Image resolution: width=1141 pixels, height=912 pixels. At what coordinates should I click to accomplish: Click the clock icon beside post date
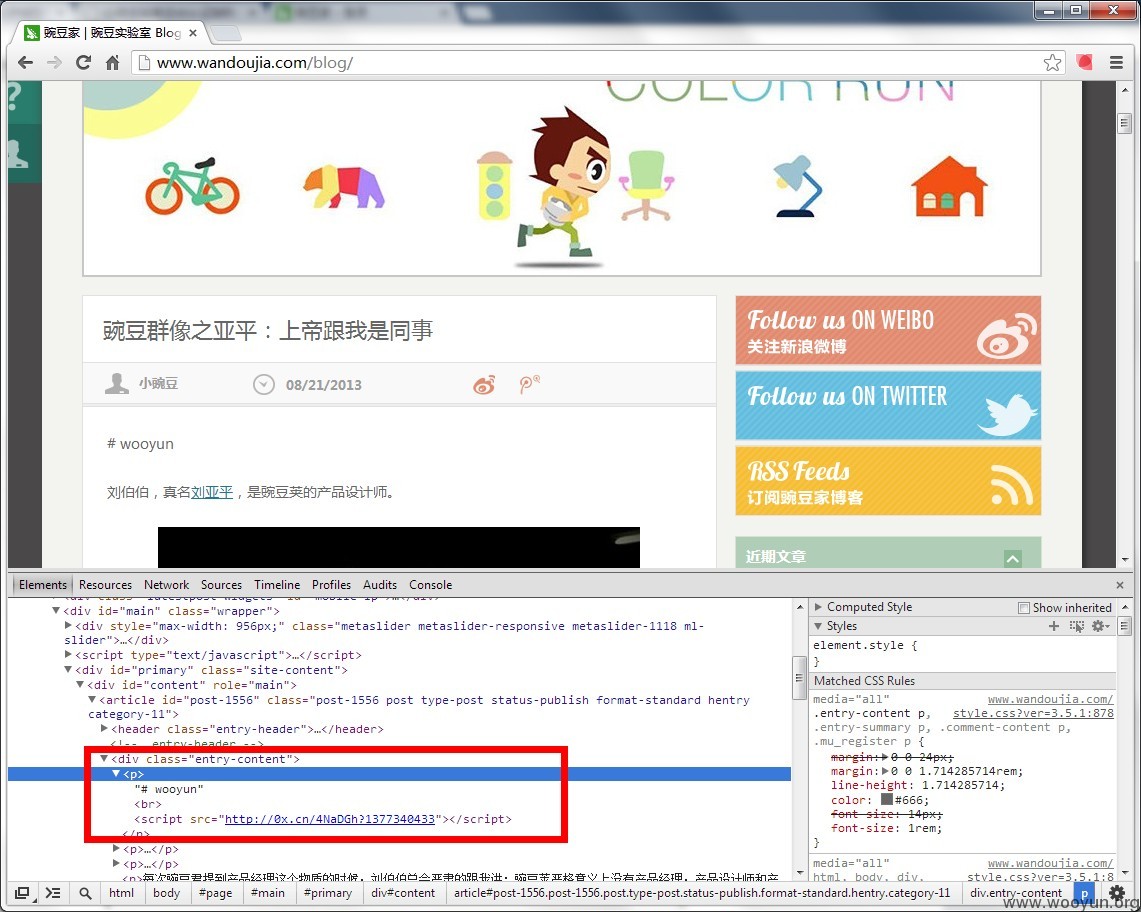tap(263, 384)
